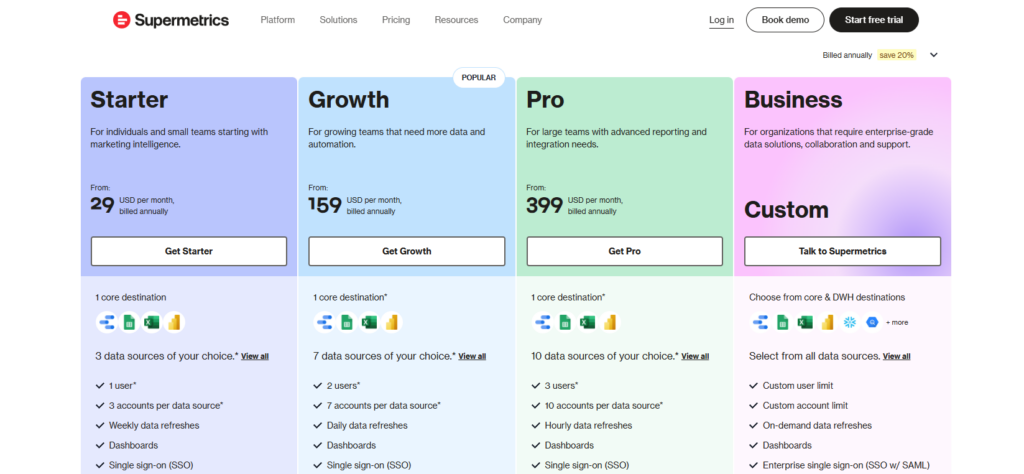
Task: Click Google Sheets icon in Growth plan
Action: pyautogui.click(x=346, y=322)
